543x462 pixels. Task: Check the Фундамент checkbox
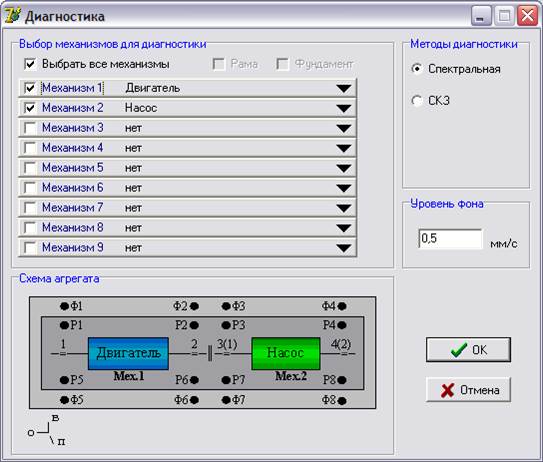(283, 64)
